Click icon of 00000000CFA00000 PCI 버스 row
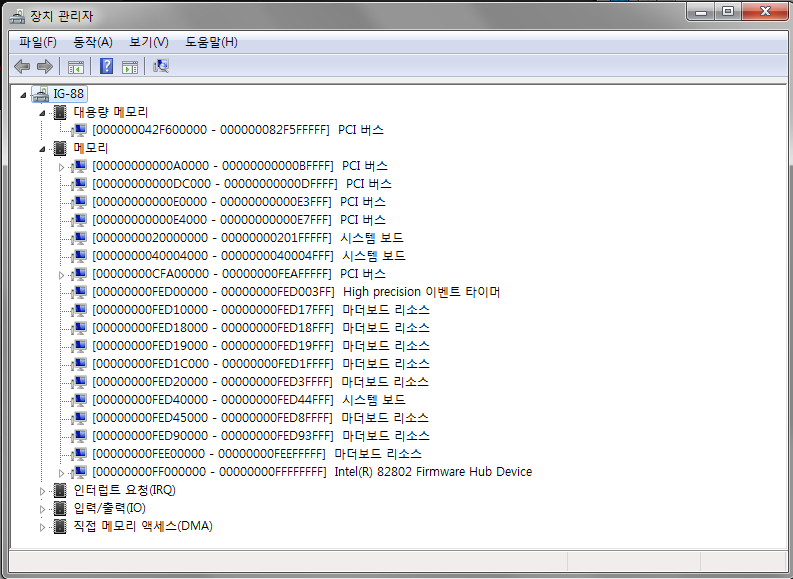 point(79,274)
